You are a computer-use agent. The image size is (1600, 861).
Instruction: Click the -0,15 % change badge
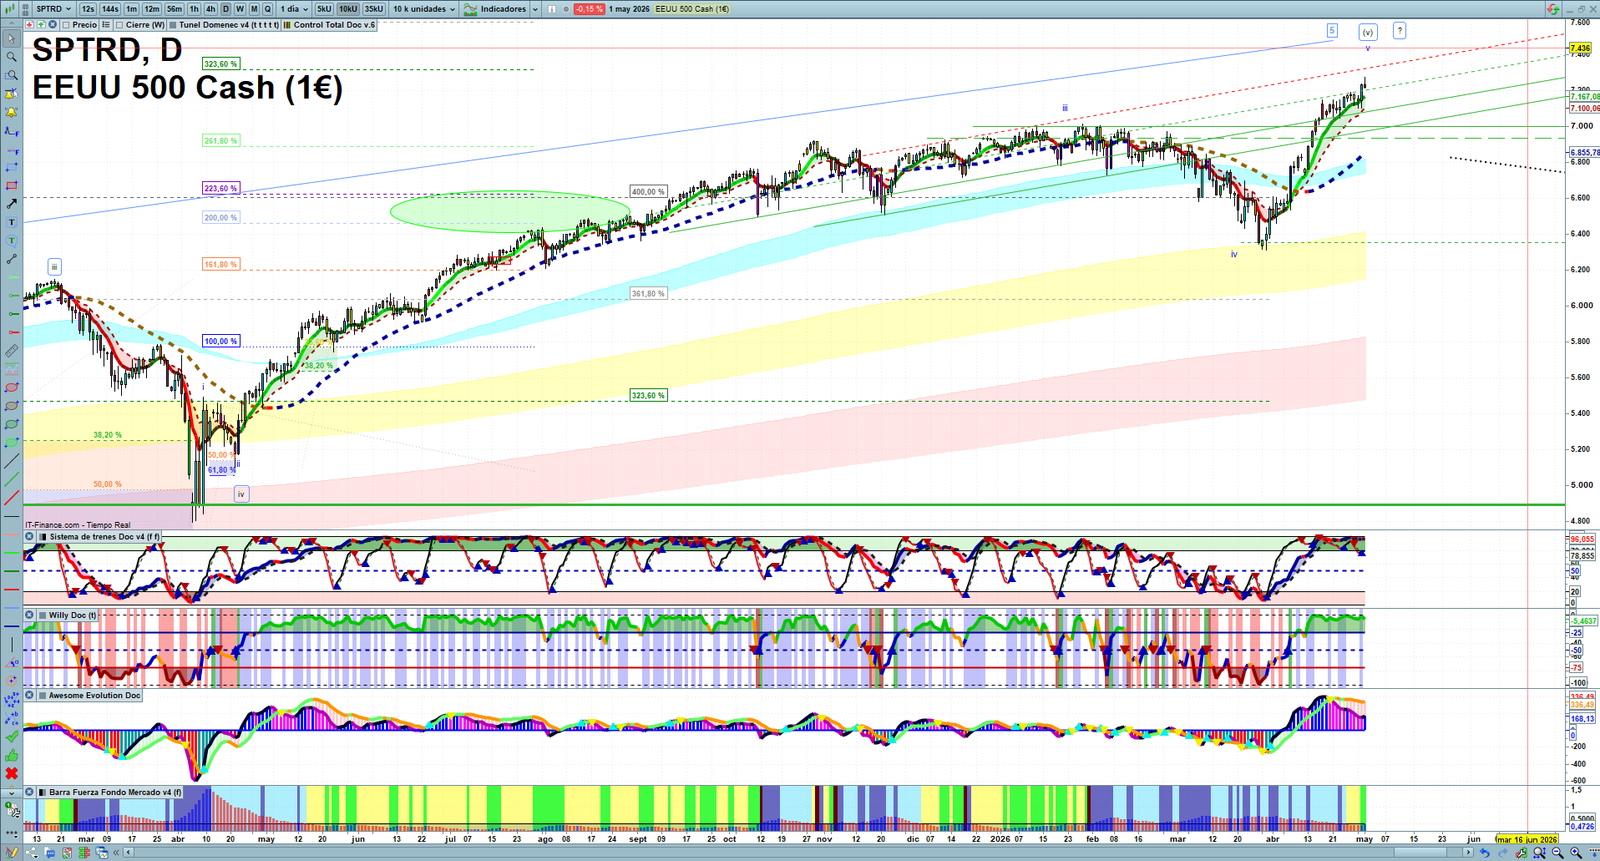(590, 9)
